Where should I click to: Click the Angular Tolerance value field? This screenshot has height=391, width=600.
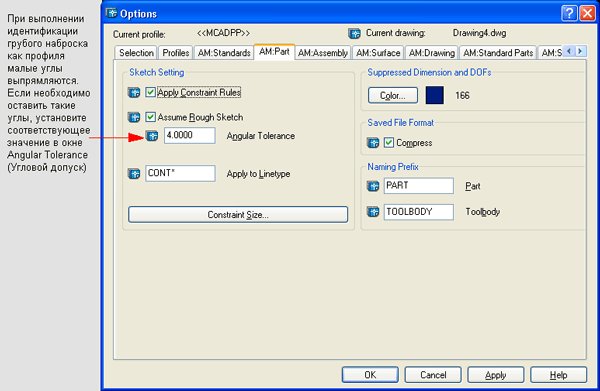190,135
